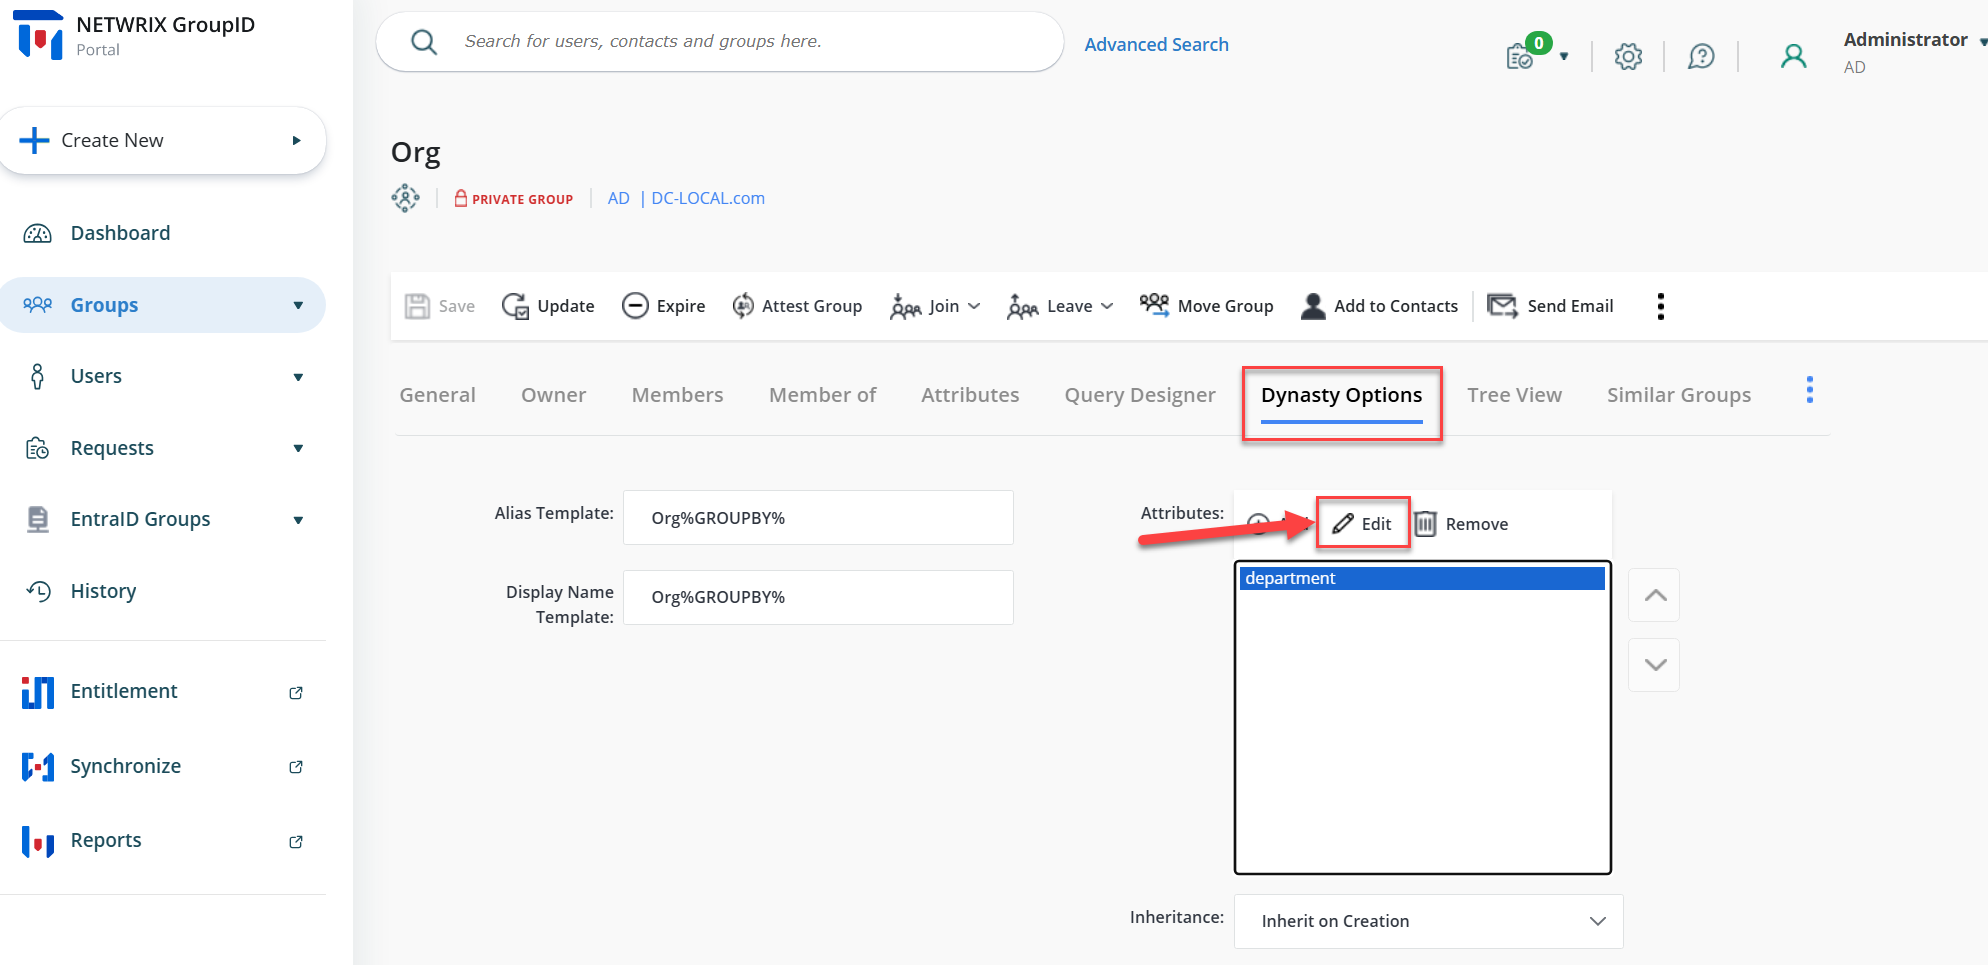1988x965 pixels.
Task: Open the settings gear icon
Action: [1628, 57]
